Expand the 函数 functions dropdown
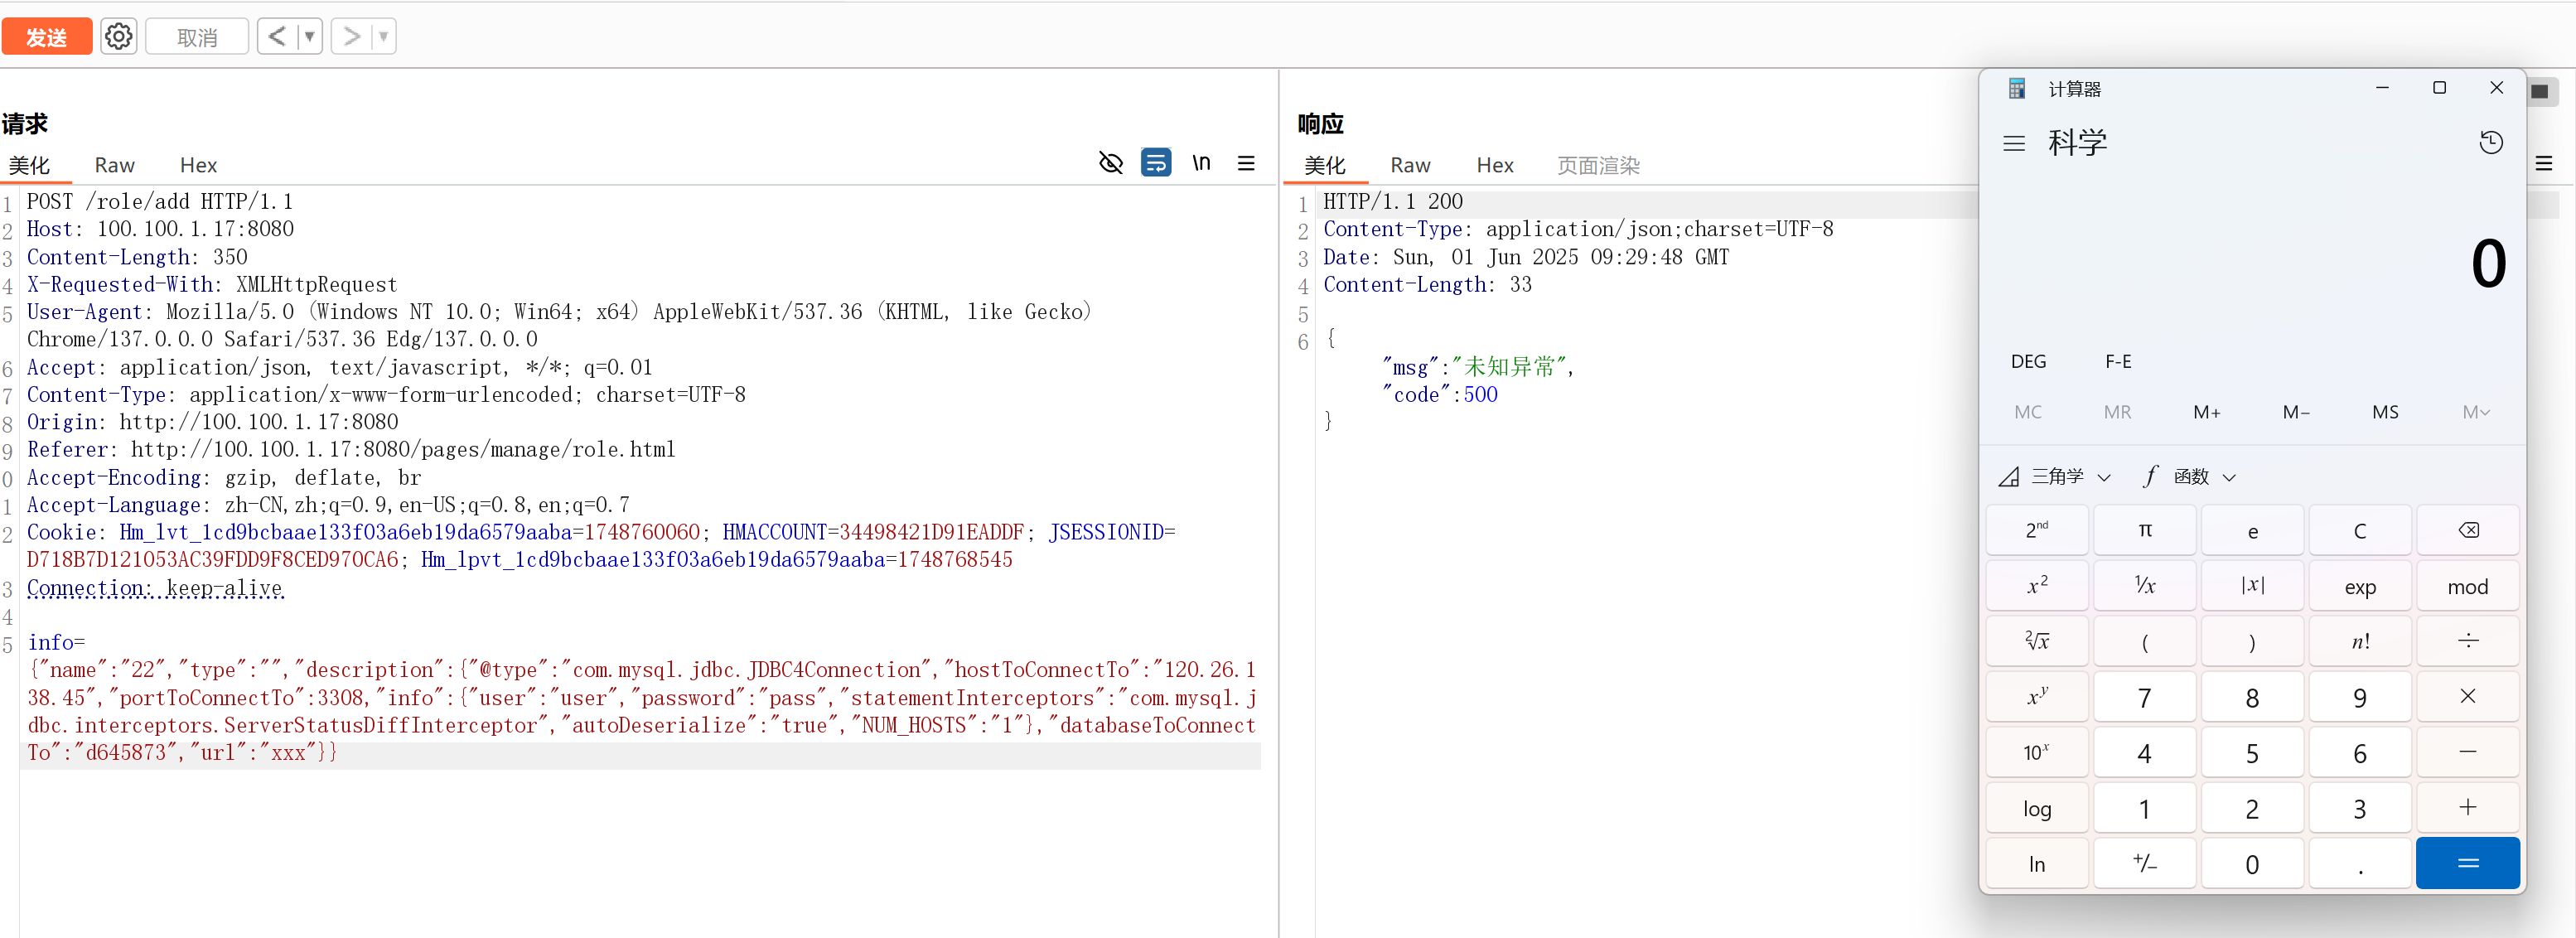Screen dimensions: 2576x938 point(2190,477)
